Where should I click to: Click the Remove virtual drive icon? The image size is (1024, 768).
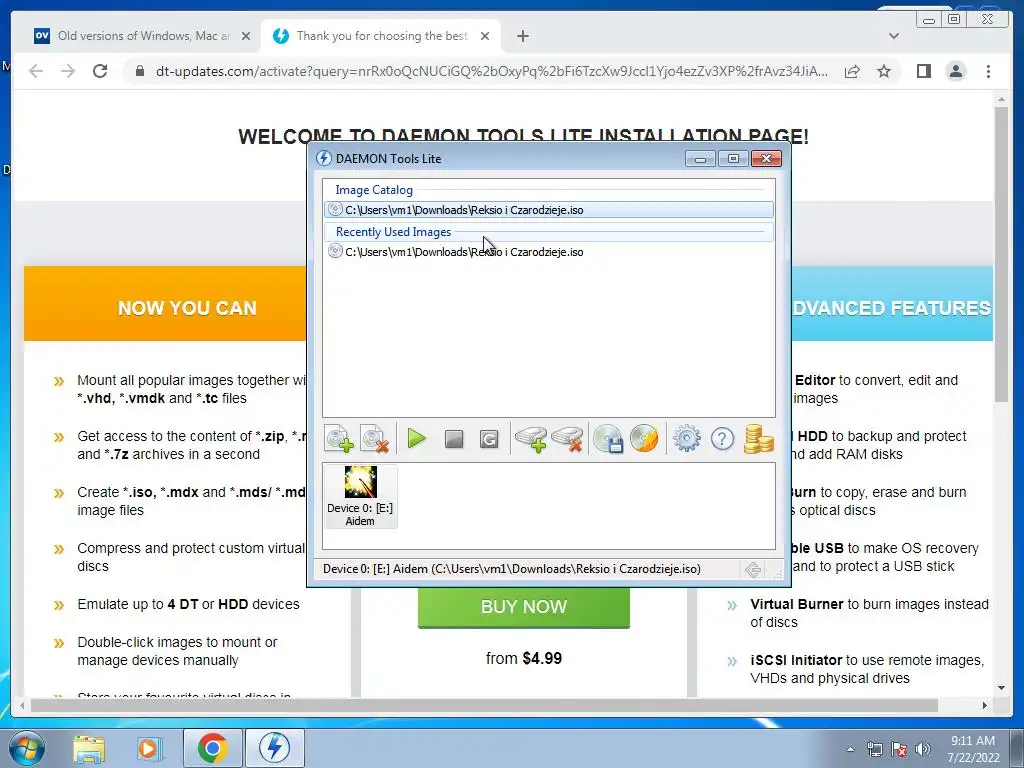567,439
